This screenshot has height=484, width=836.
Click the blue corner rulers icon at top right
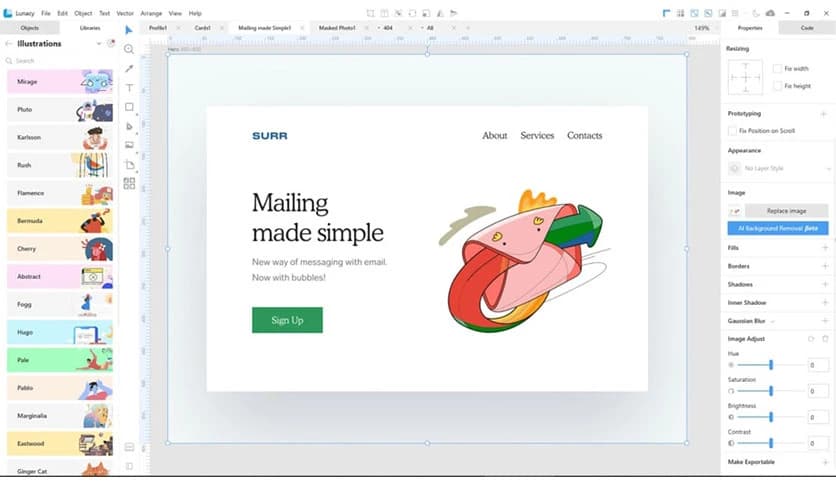pyautogui.click(x=666, y=13)
